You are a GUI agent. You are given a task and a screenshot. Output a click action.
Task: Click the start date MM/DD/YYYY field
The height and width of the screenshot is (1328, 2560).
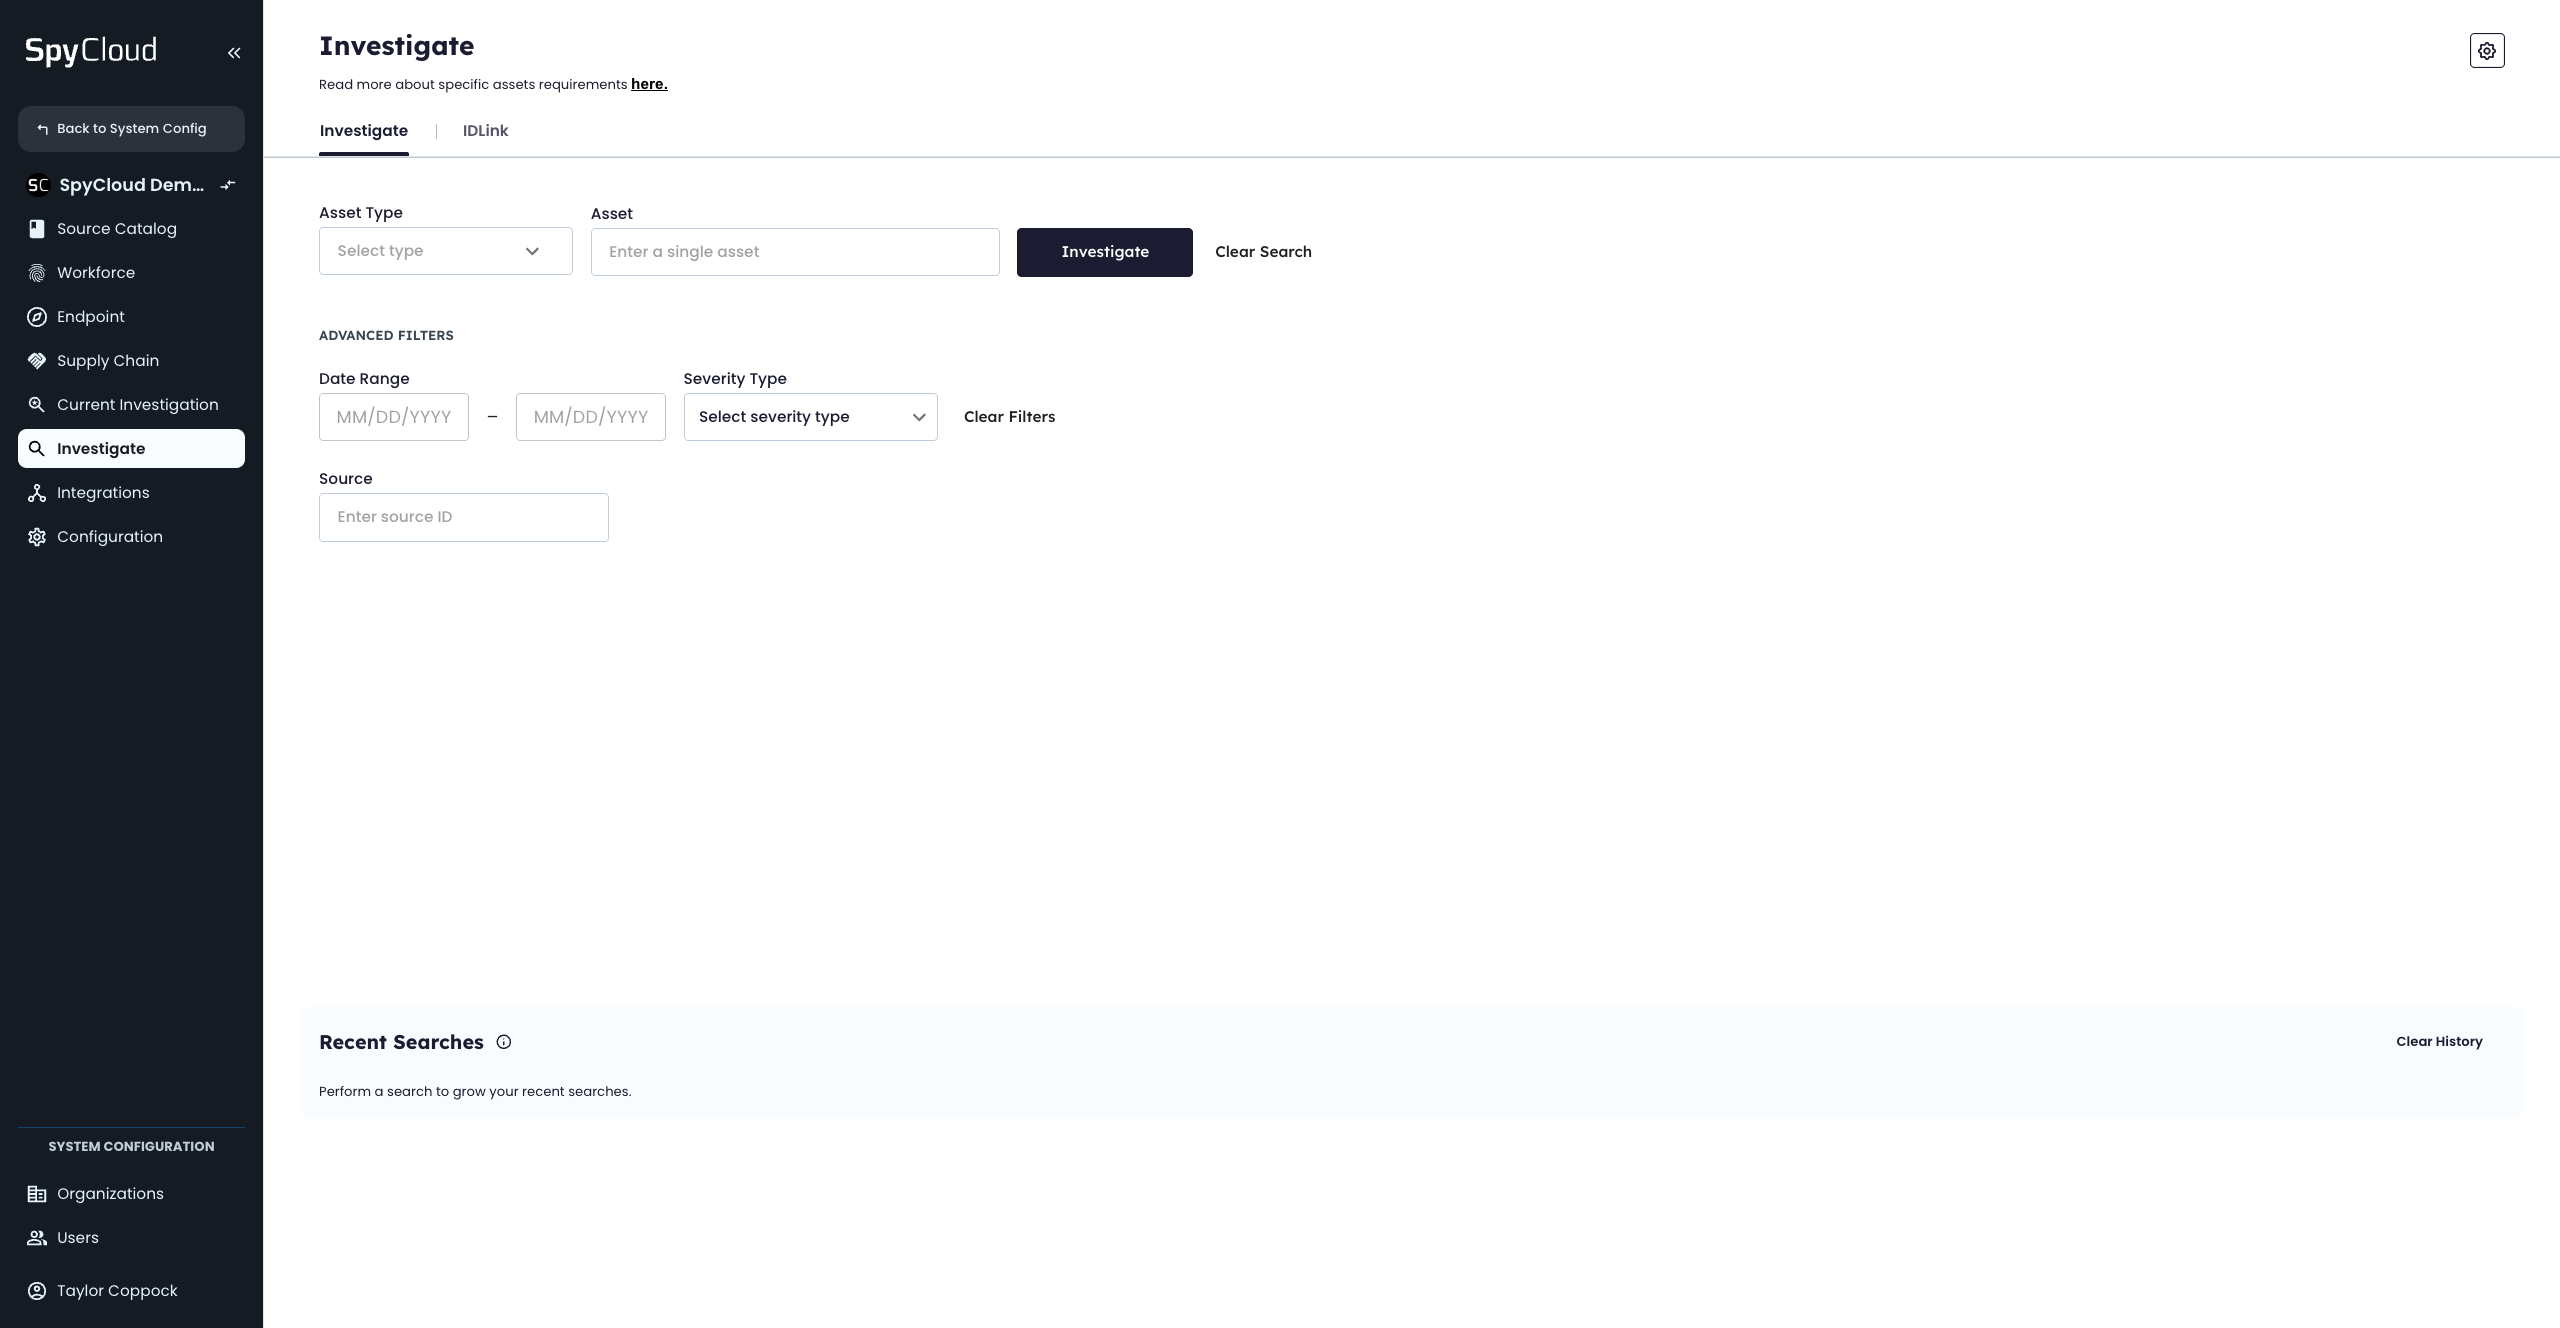(x=394, y=417)
